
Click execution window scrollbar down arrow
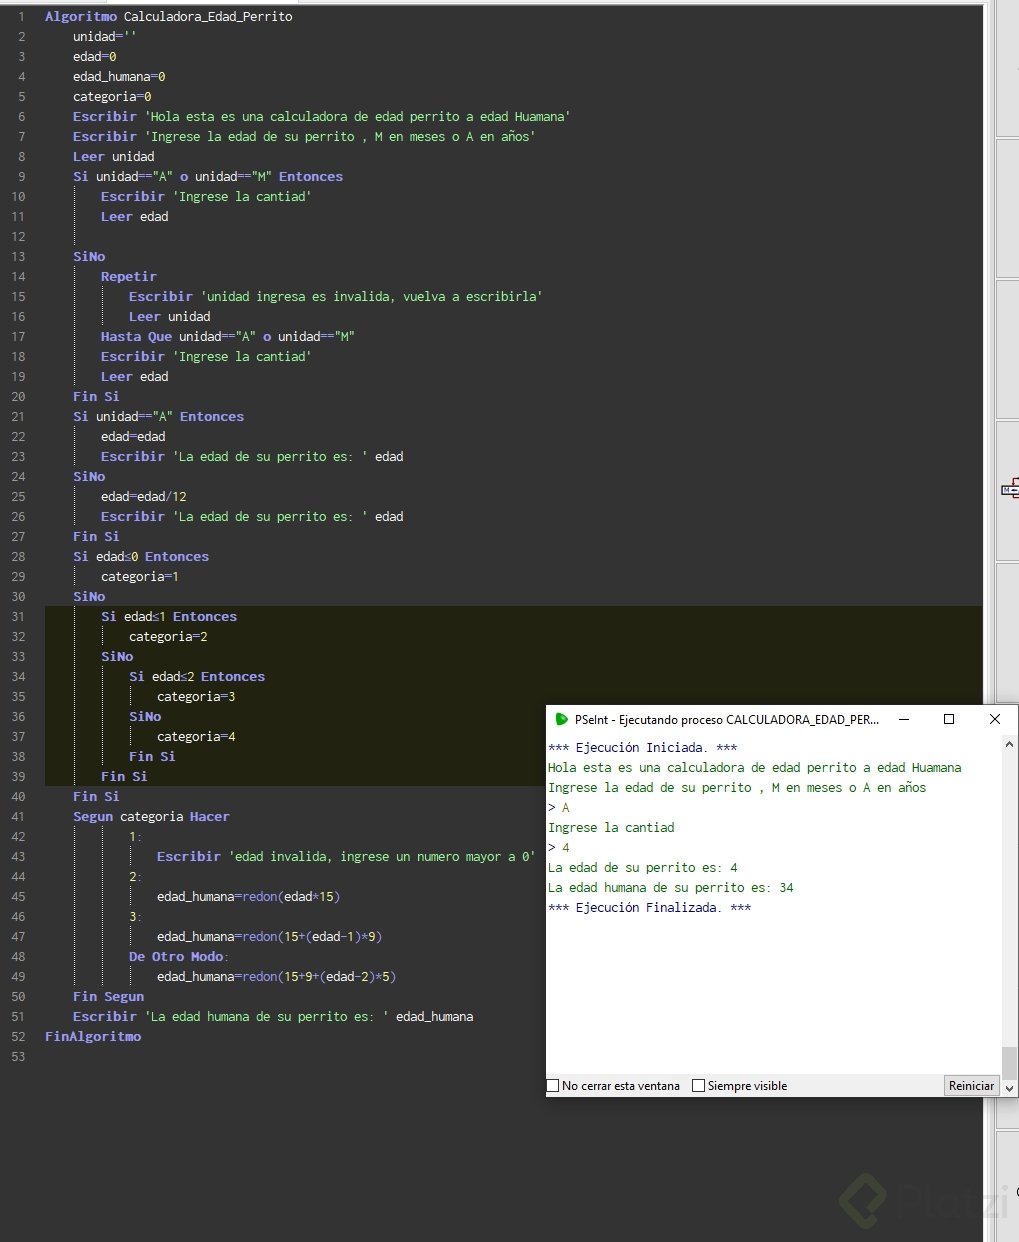(x=1009, y=1087)
